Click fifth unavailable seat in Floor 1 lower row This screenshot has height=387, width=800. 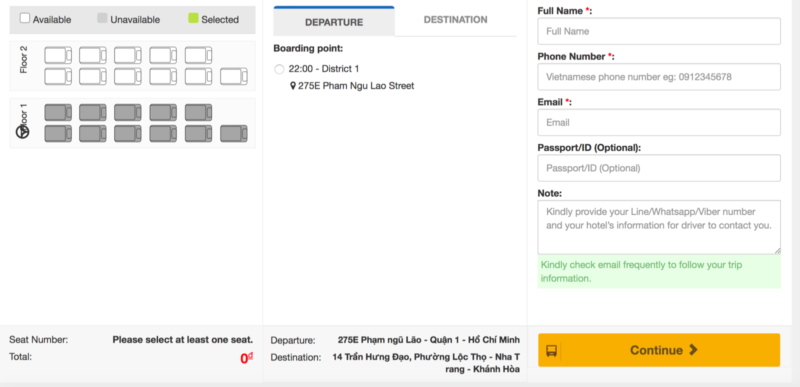click(x=198, y=134)
